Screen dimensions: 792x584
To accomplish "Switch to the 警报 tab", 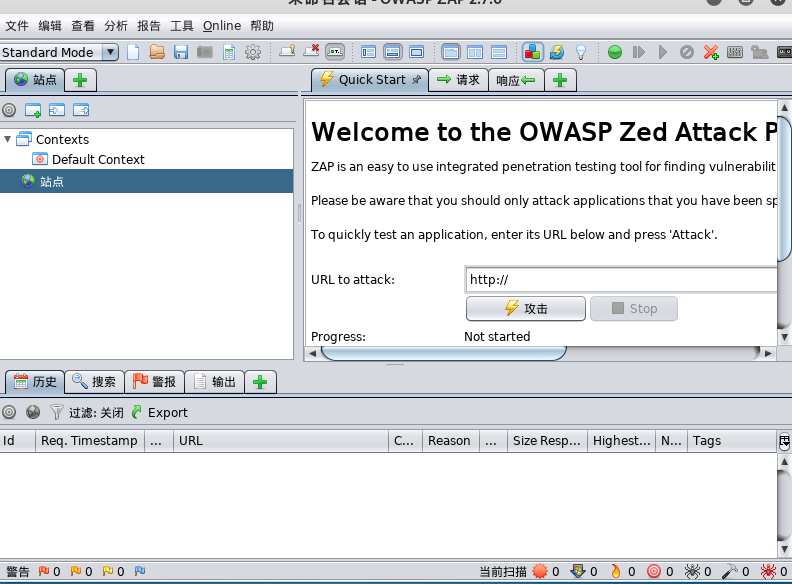I will [x=154, y=381].
